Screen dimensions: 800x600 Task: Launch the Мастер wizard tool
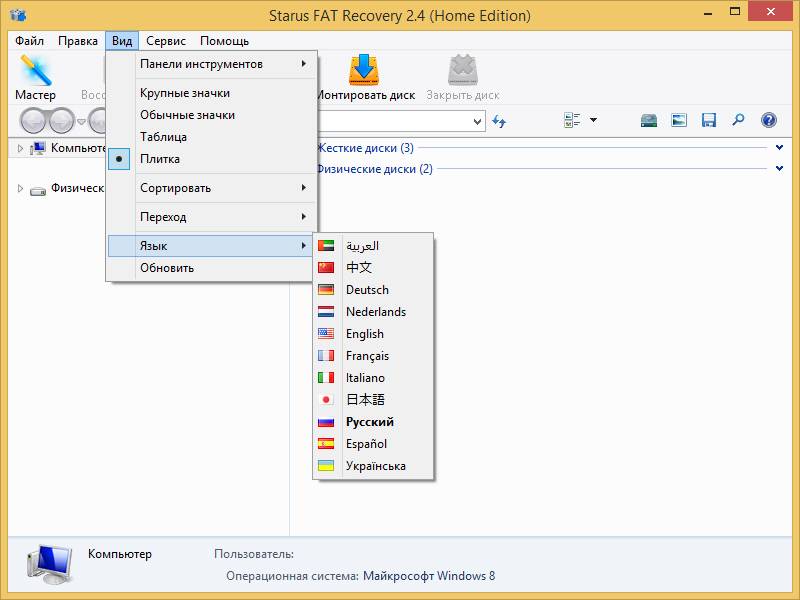click(35, 78)
